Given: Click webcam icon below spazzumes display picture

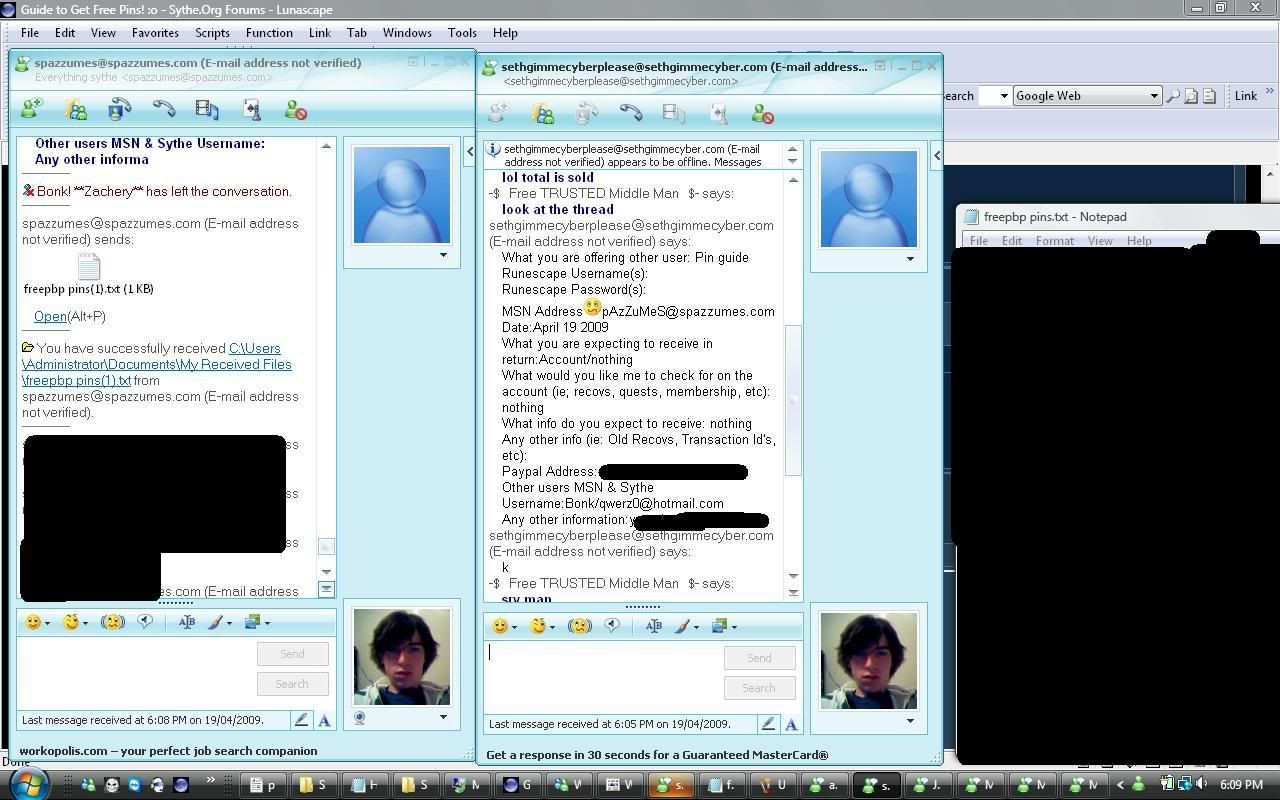Looking at the screenshot, I should (359, 717).
